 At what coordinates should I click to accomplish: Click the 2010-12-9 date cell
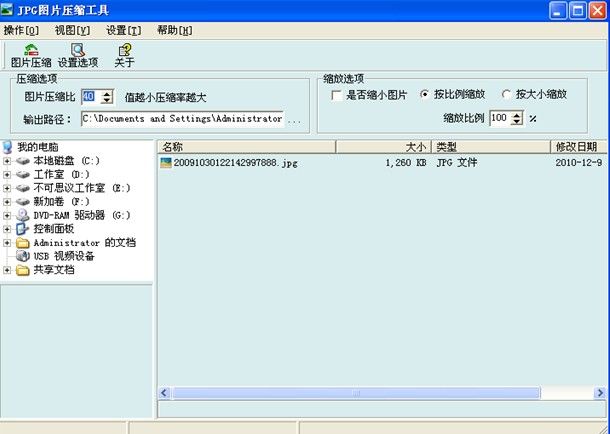(x=579, y=163)
